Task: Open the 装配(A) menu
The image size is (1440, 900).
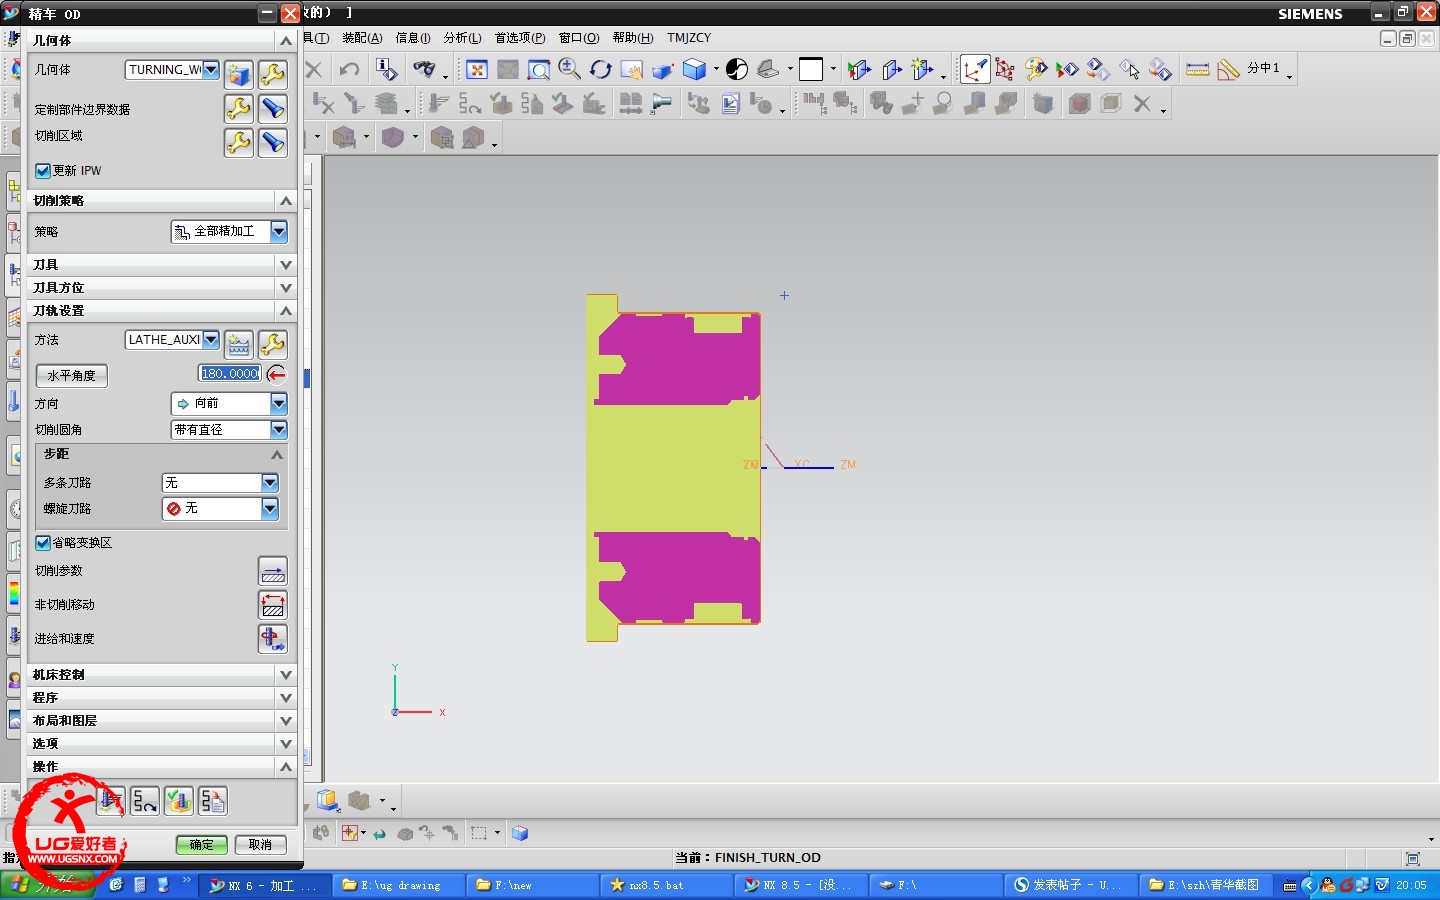Action: [362, 38]
